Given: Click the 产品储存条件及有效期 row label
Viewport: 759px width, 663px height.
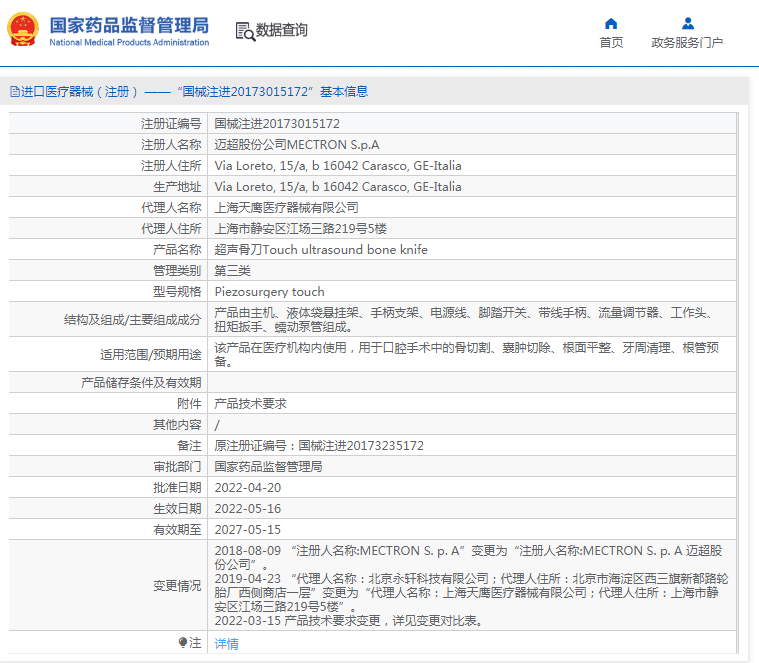Looking at the screenshot, I should (x=141, y=383).
